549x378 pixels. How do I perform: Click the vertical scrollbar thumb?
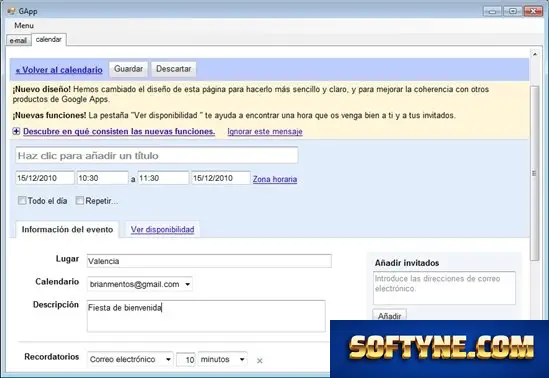click(x=534, y=173)
